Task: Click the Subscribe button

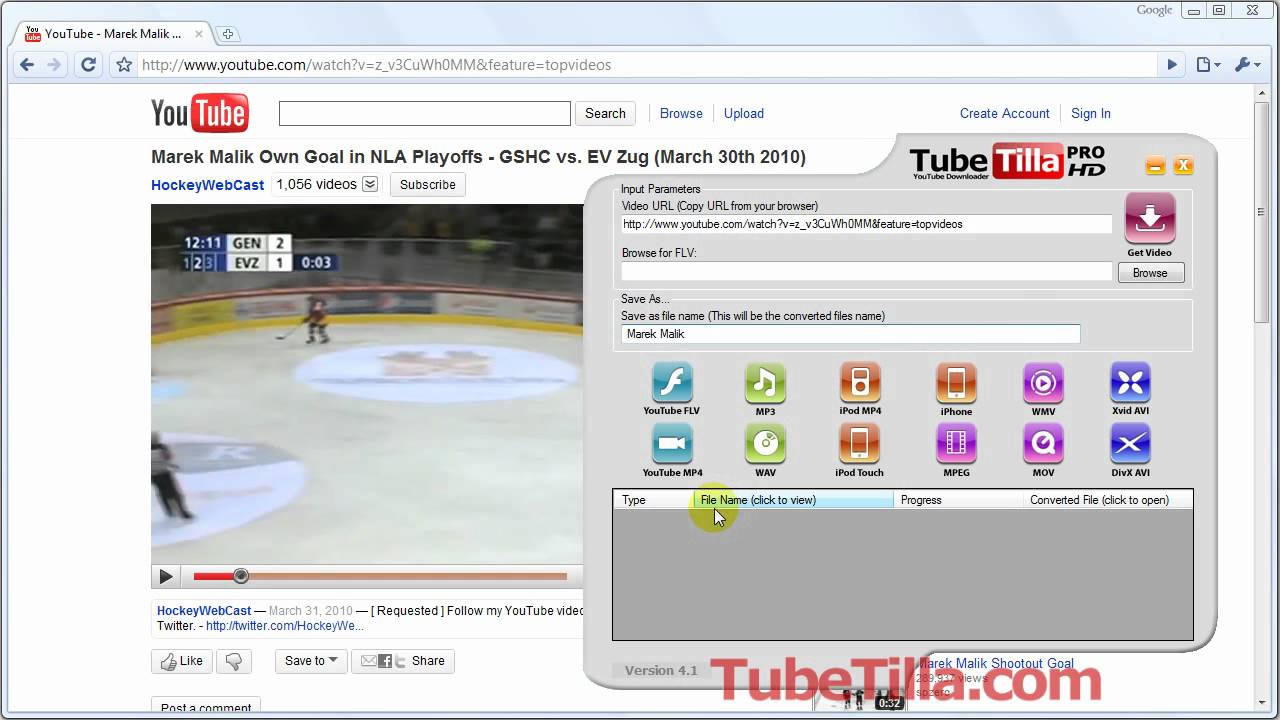Action: (427, 185)
